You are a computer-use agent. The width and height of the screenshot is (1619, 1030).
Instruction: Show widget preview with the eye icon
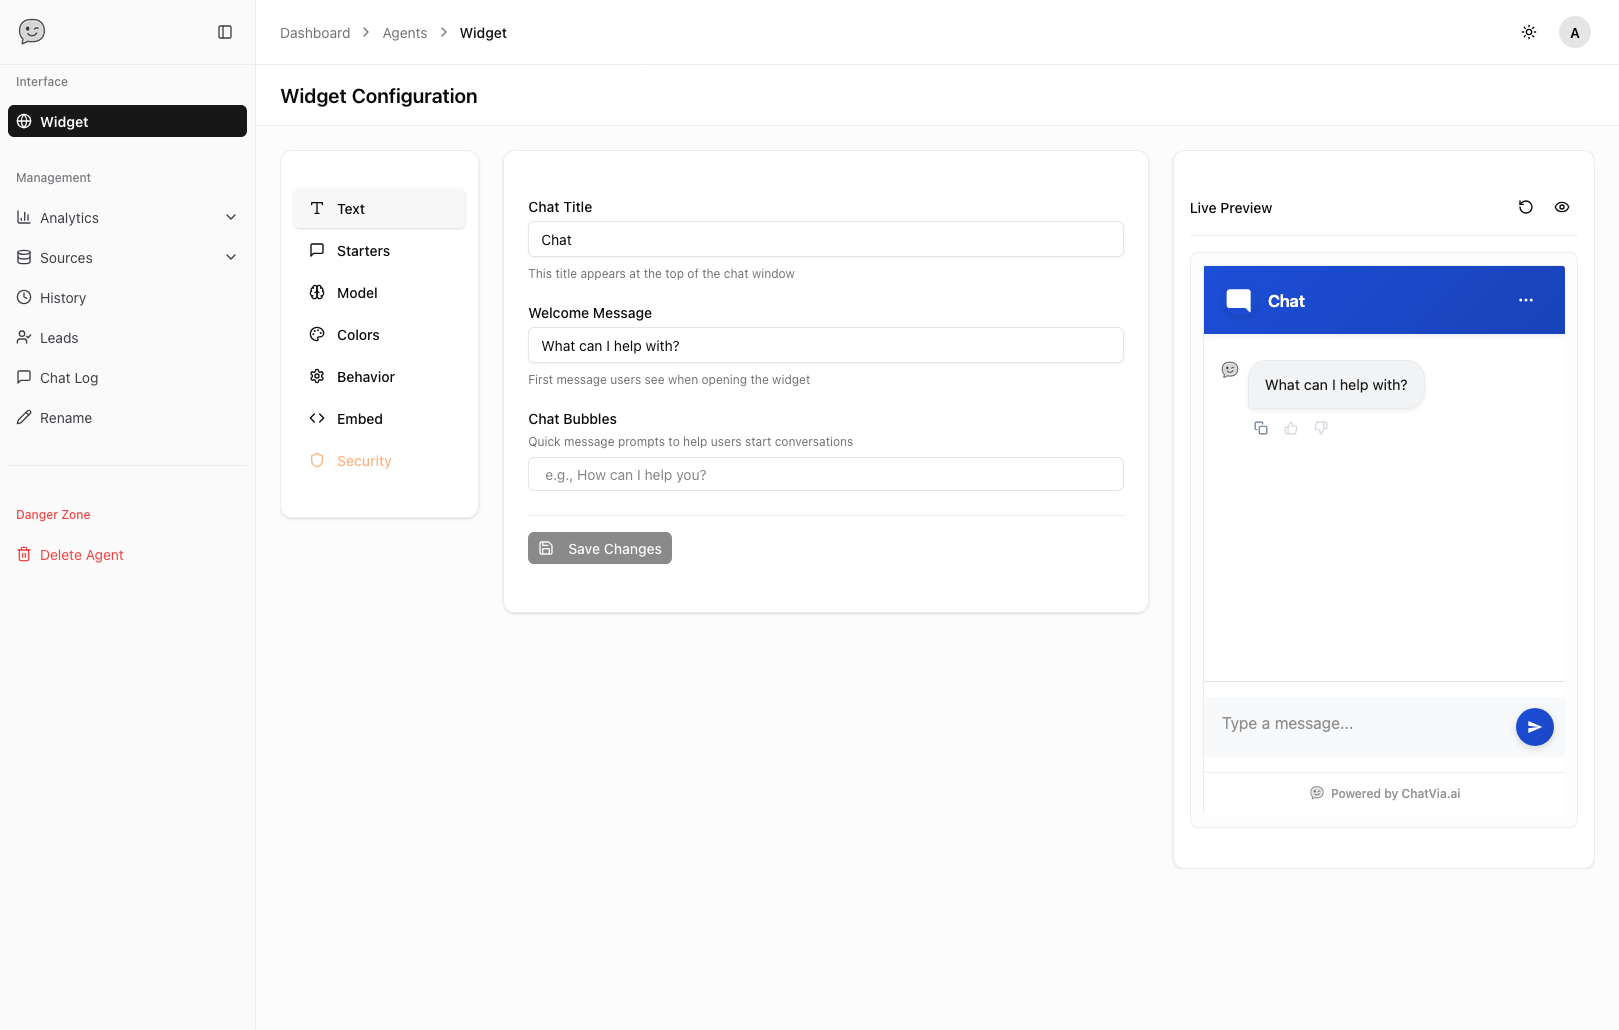[1562, 207]
